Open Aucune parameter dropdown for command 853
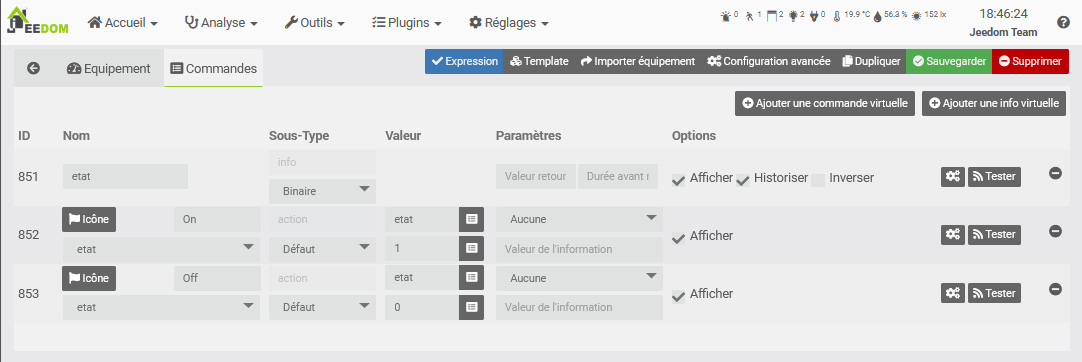This screenshot has width=1082, height=362. [x=579, y=277]
